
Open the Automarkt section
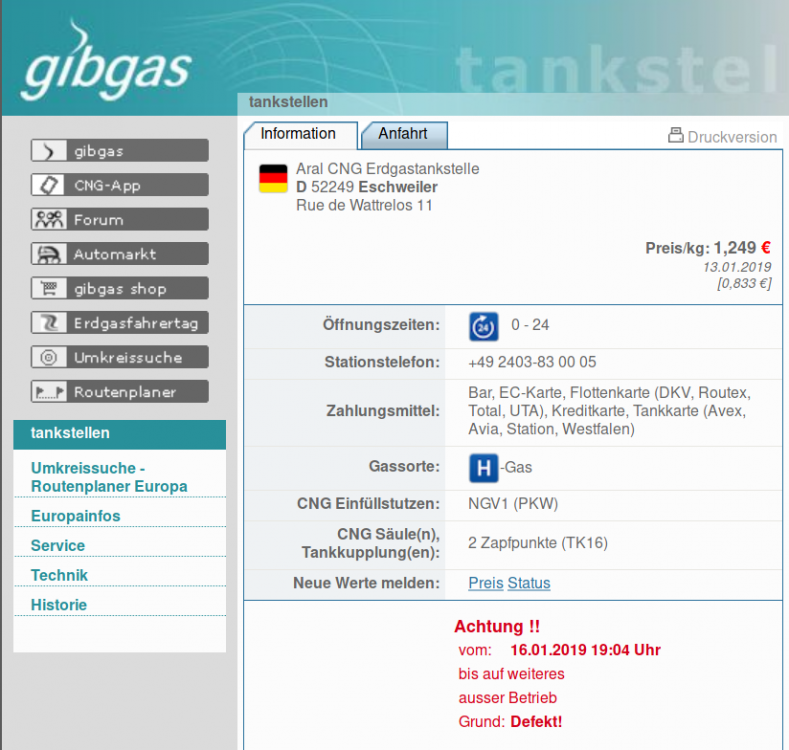[120, 254]
